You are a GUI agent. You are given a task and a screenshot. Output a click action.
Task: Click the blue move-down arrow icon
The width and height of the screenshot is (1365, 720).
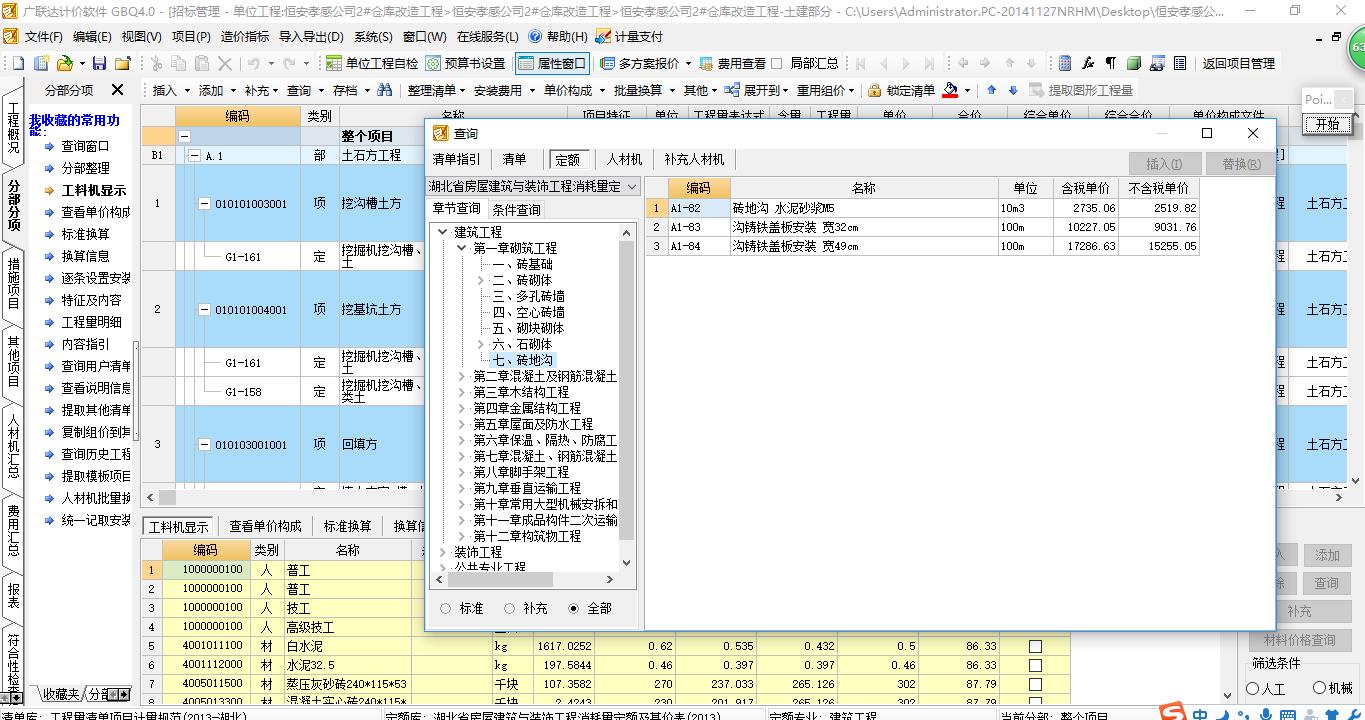pyautogui.click(x=1013, y=90)
